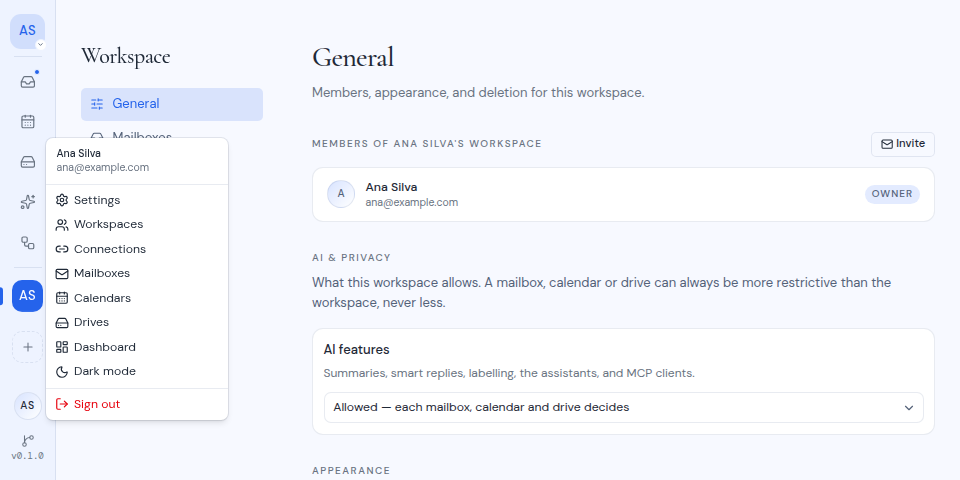Viewport: 960px width, 480px height.
Task: Open the workflow nodes icon in the sidebar
Action: coord(28,242)
